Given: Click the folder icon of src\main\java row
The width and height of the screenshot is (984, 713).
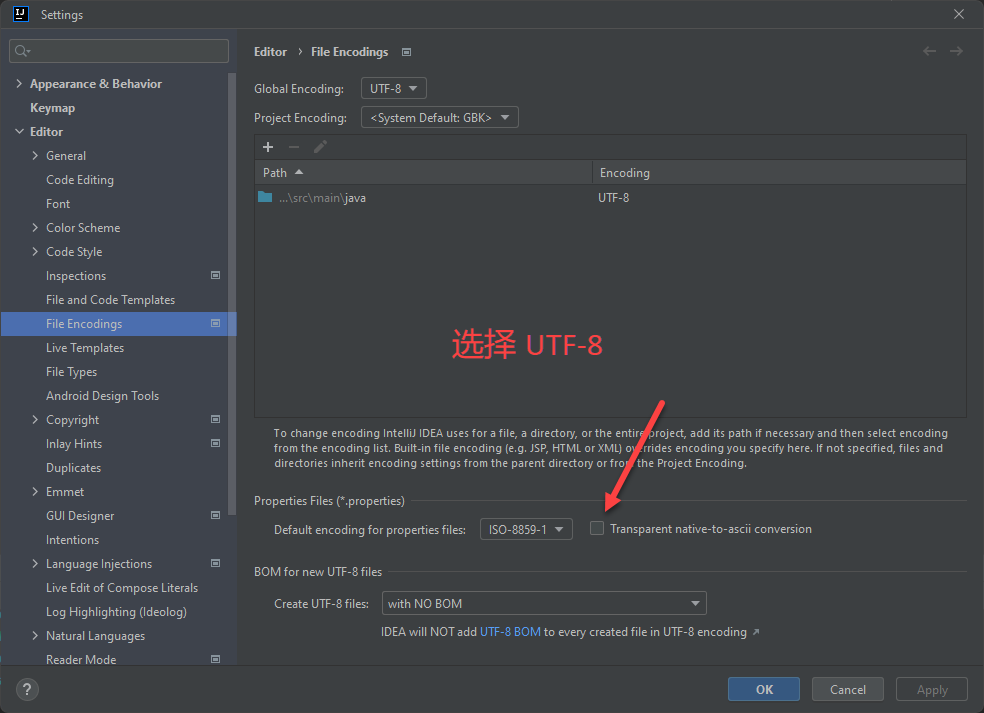Looking at the screenshot, I should point(265,197).
